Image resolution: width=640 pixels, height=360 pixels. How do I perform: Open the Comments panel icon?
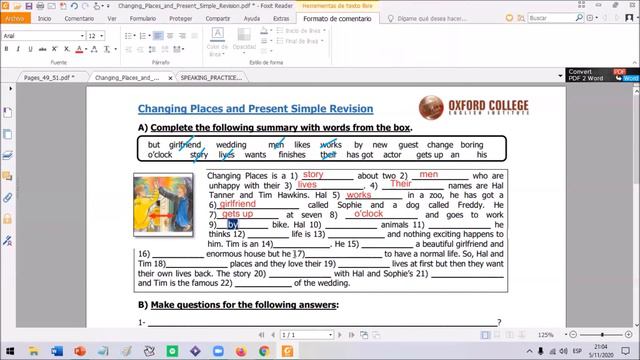tap(8, 176)
